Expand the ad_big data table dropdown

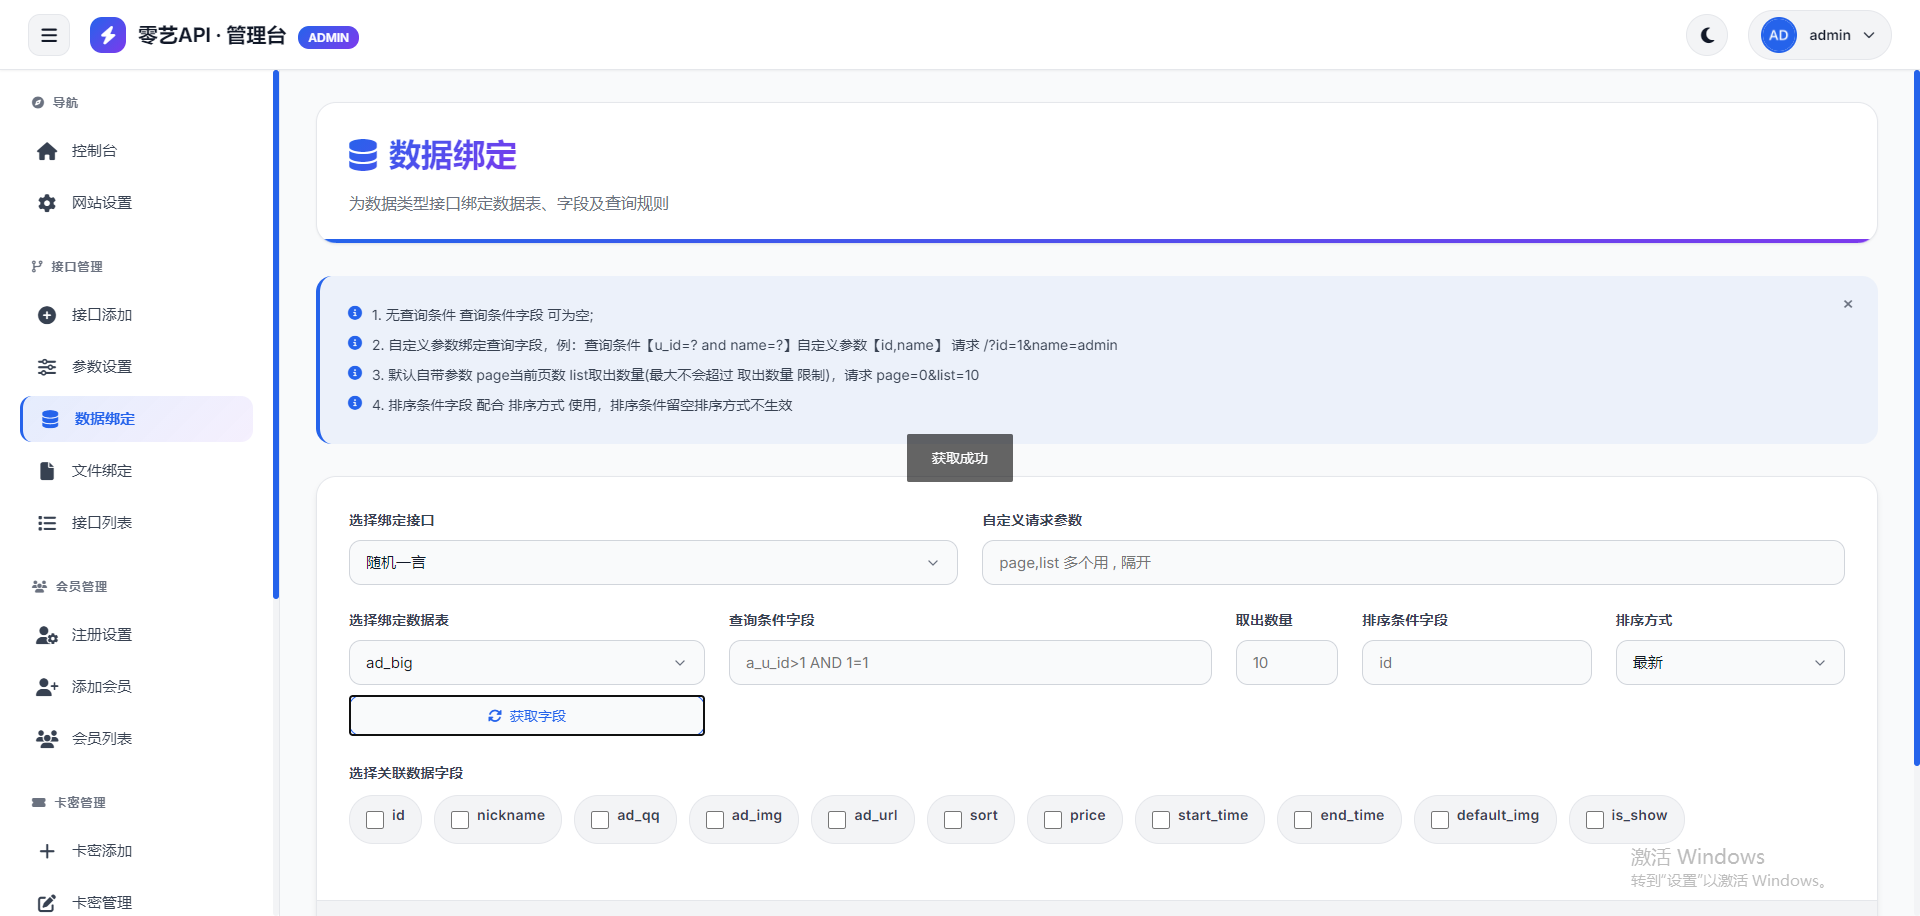pyautogui.click(x=526, y=663)
